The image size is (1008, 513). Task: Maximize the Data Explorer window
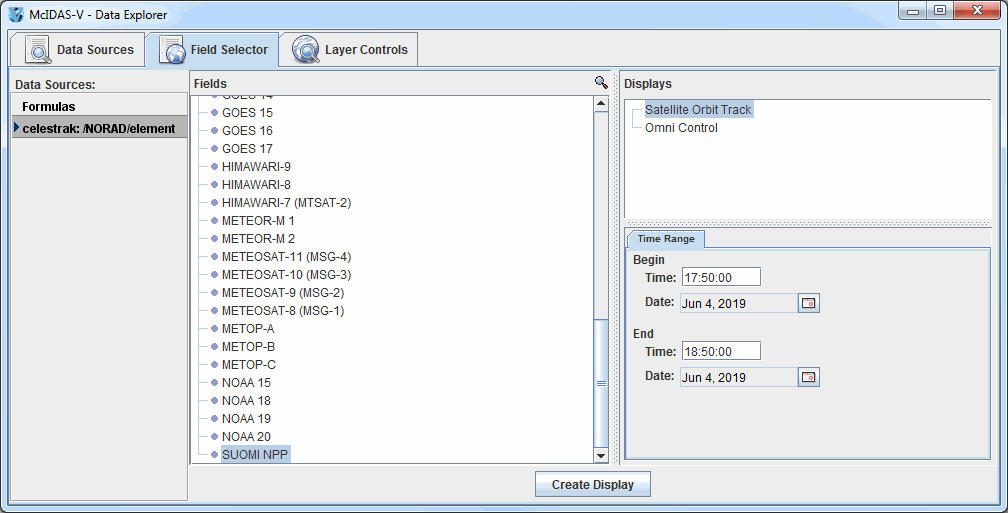(940, 10)
